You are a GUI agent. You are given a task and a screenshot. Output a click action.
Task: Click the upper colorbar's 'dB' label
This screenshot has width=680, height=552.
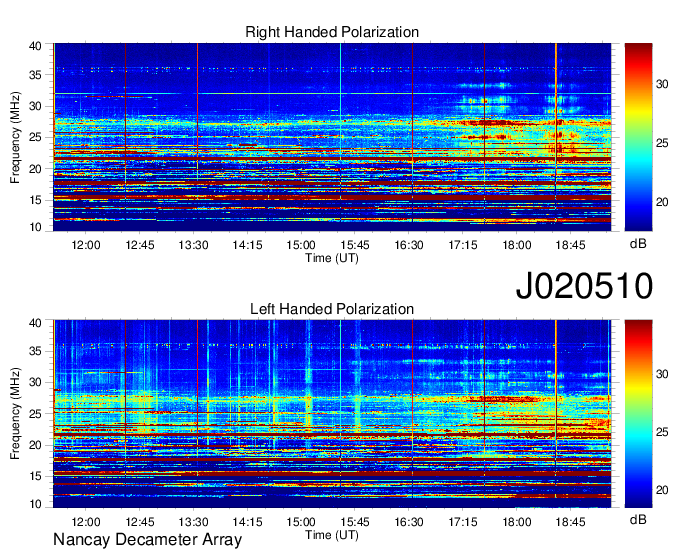click(638, 244)
